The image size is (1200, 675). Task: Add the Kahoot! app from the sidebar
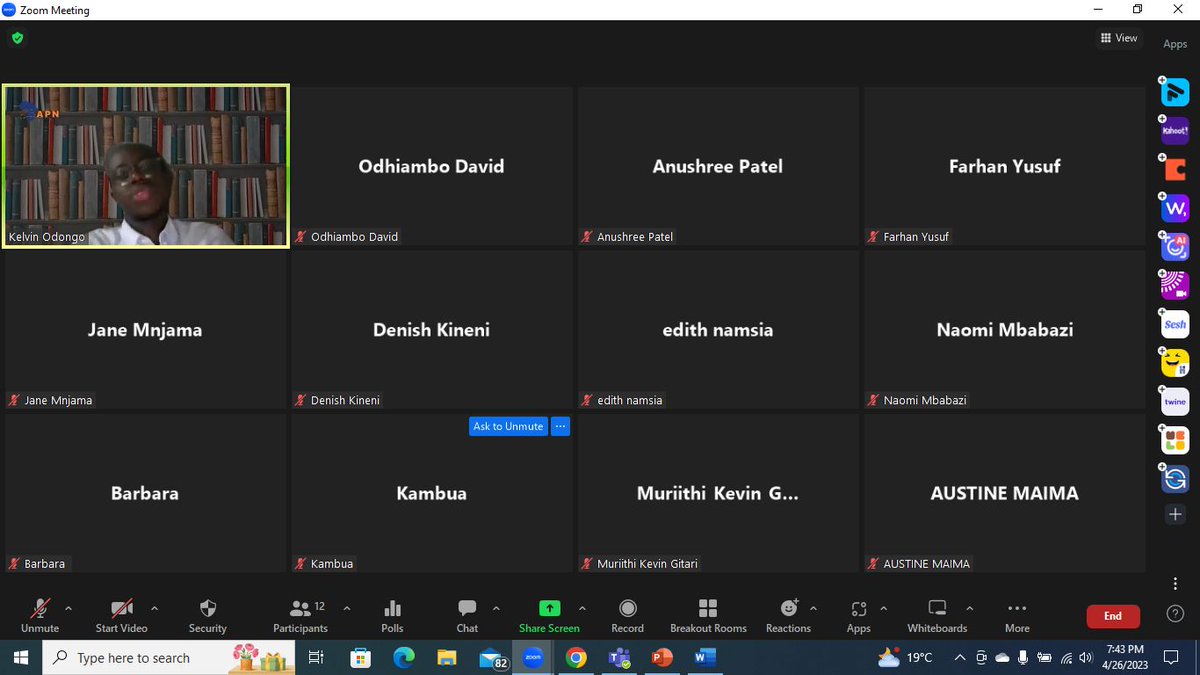(1175, 130)
